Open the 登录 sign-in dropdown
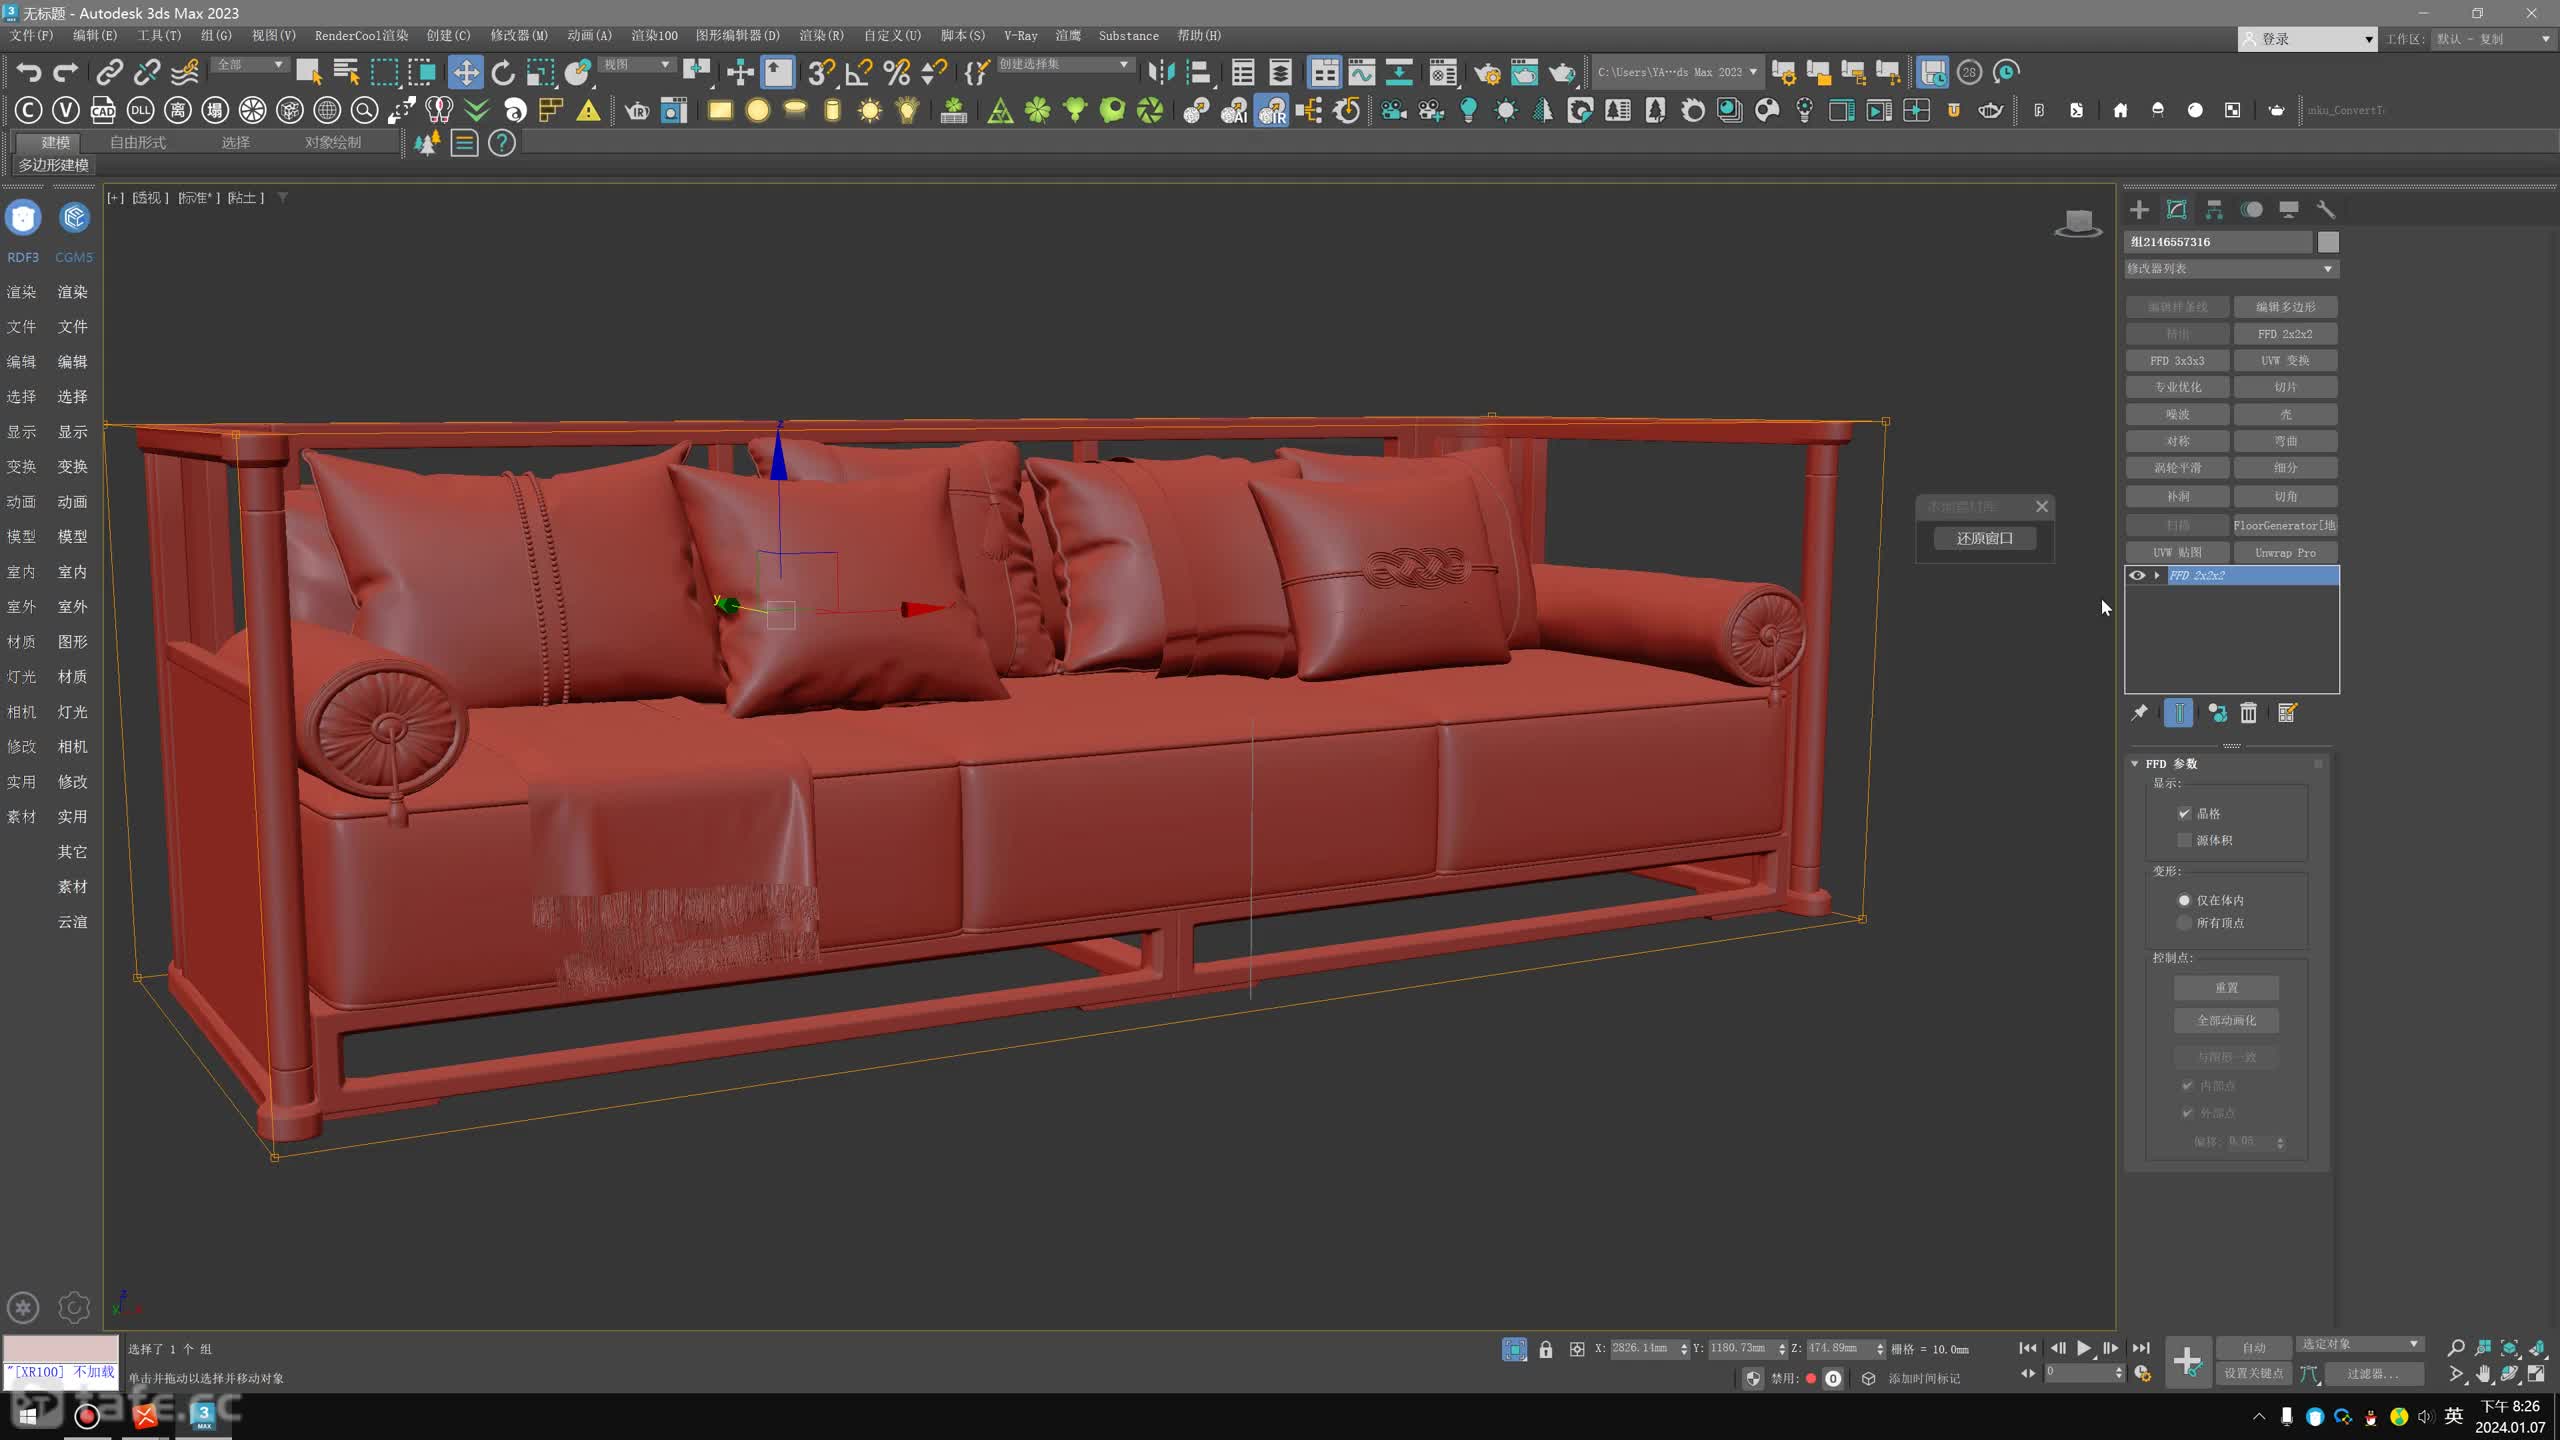 2308,39
